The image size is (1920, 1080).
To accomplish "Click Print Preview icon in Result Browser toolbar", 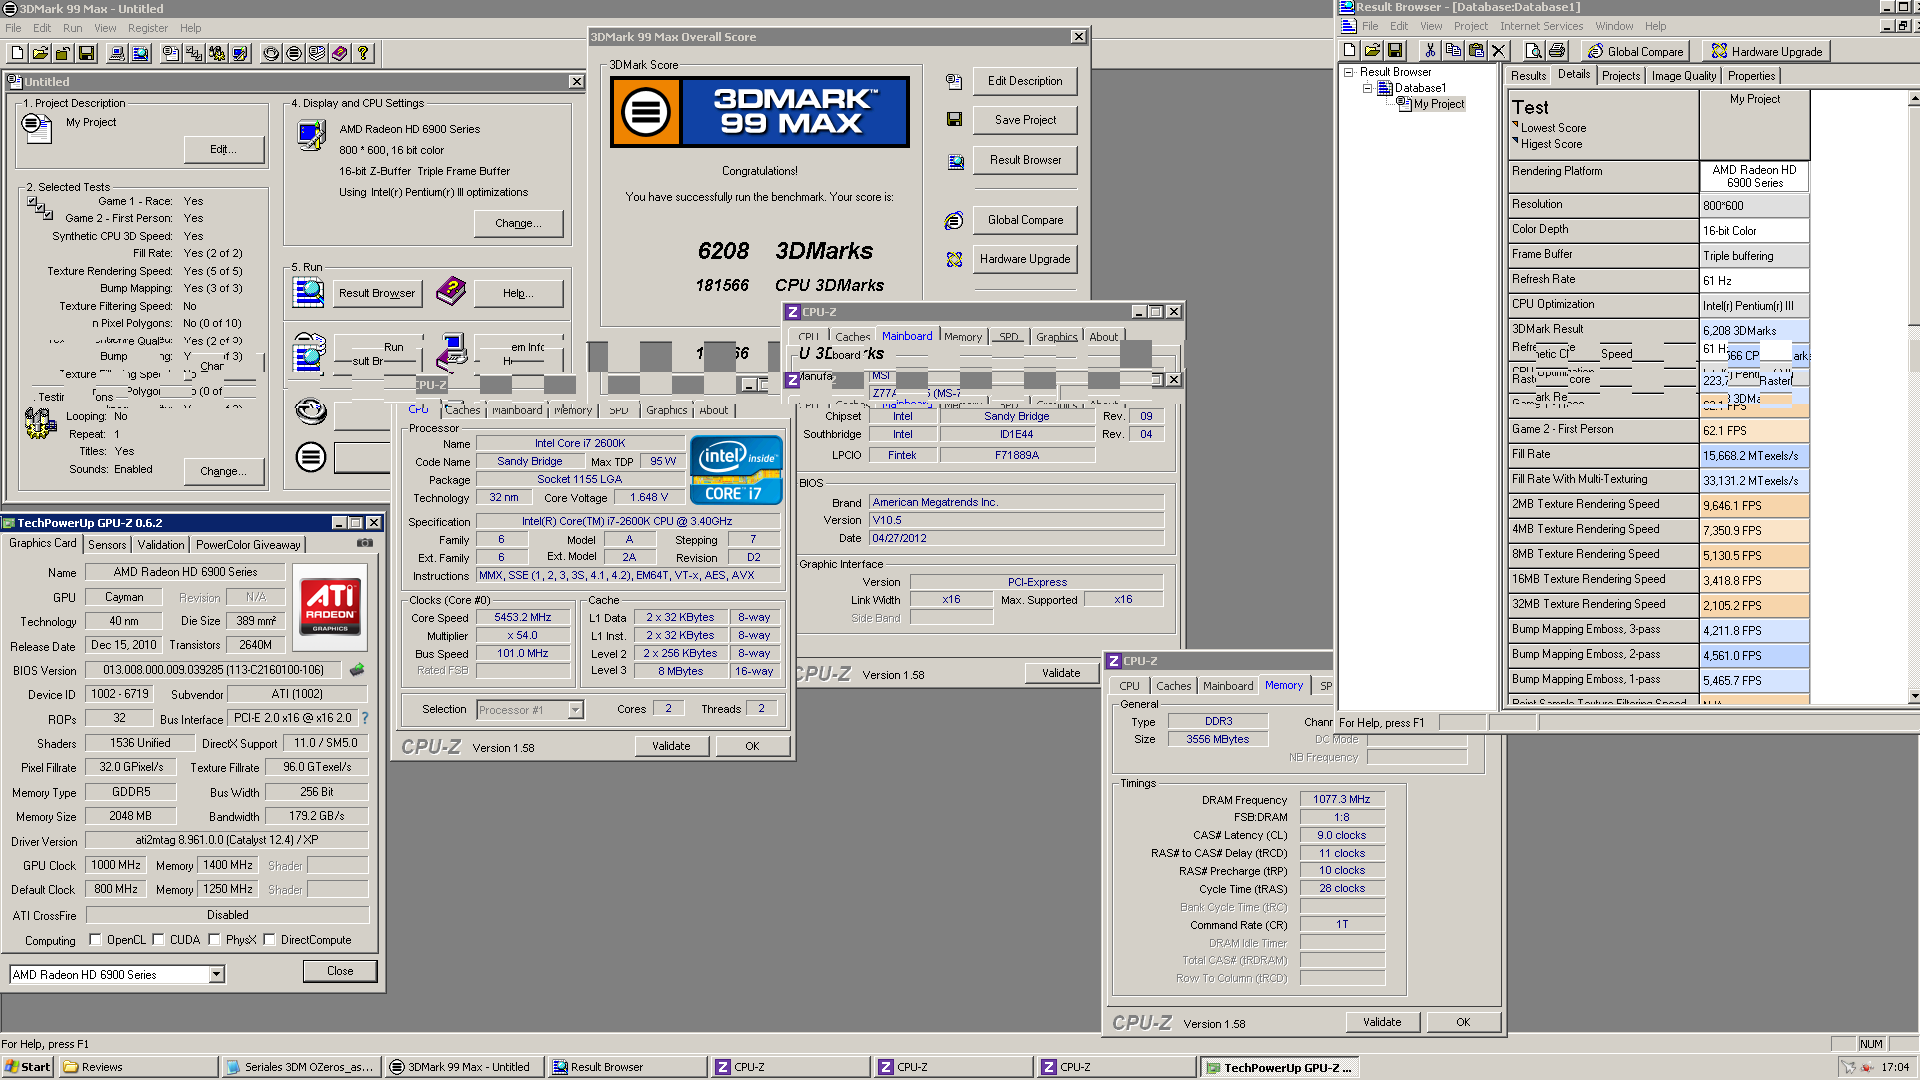I will pyautogui.click(x=1534, y=51).
